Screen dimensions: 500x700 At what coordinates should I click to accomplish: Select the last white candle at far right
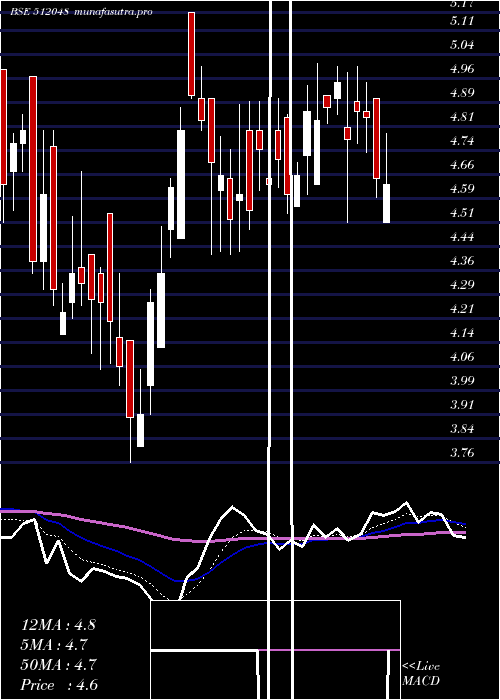(x=386, y=203)
